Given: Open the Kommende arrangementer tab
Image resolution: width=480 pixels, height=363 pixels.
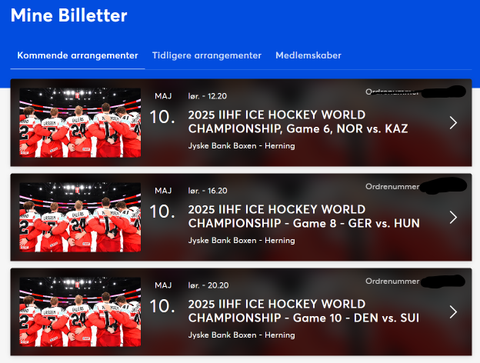Looking at the screenshot, I should (77, 55).
